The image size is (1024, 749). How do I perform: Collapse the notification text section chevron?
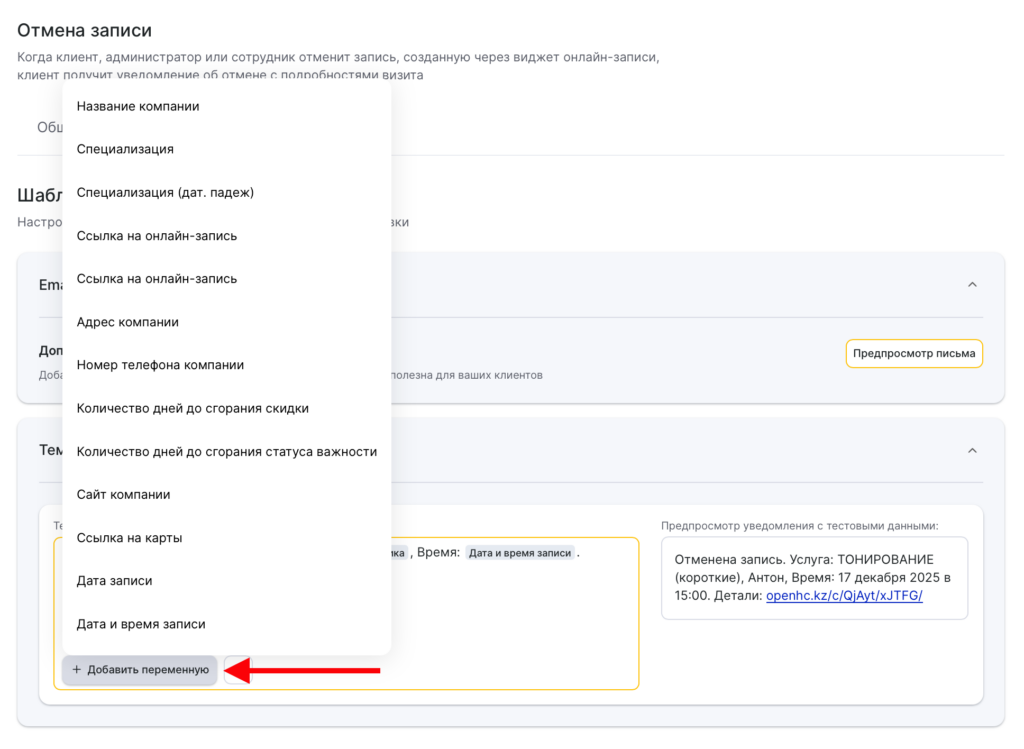click(972, 451)
